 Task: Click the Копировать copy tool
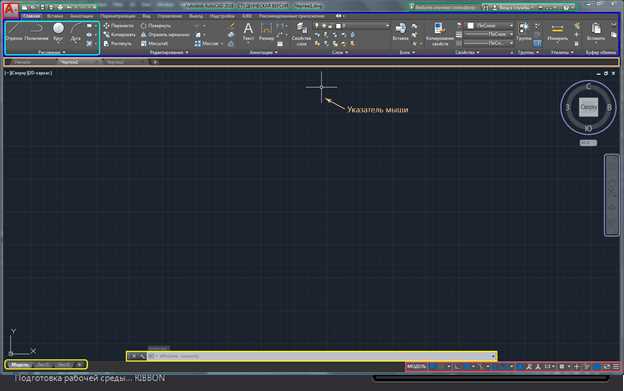(x=120, y=35)
